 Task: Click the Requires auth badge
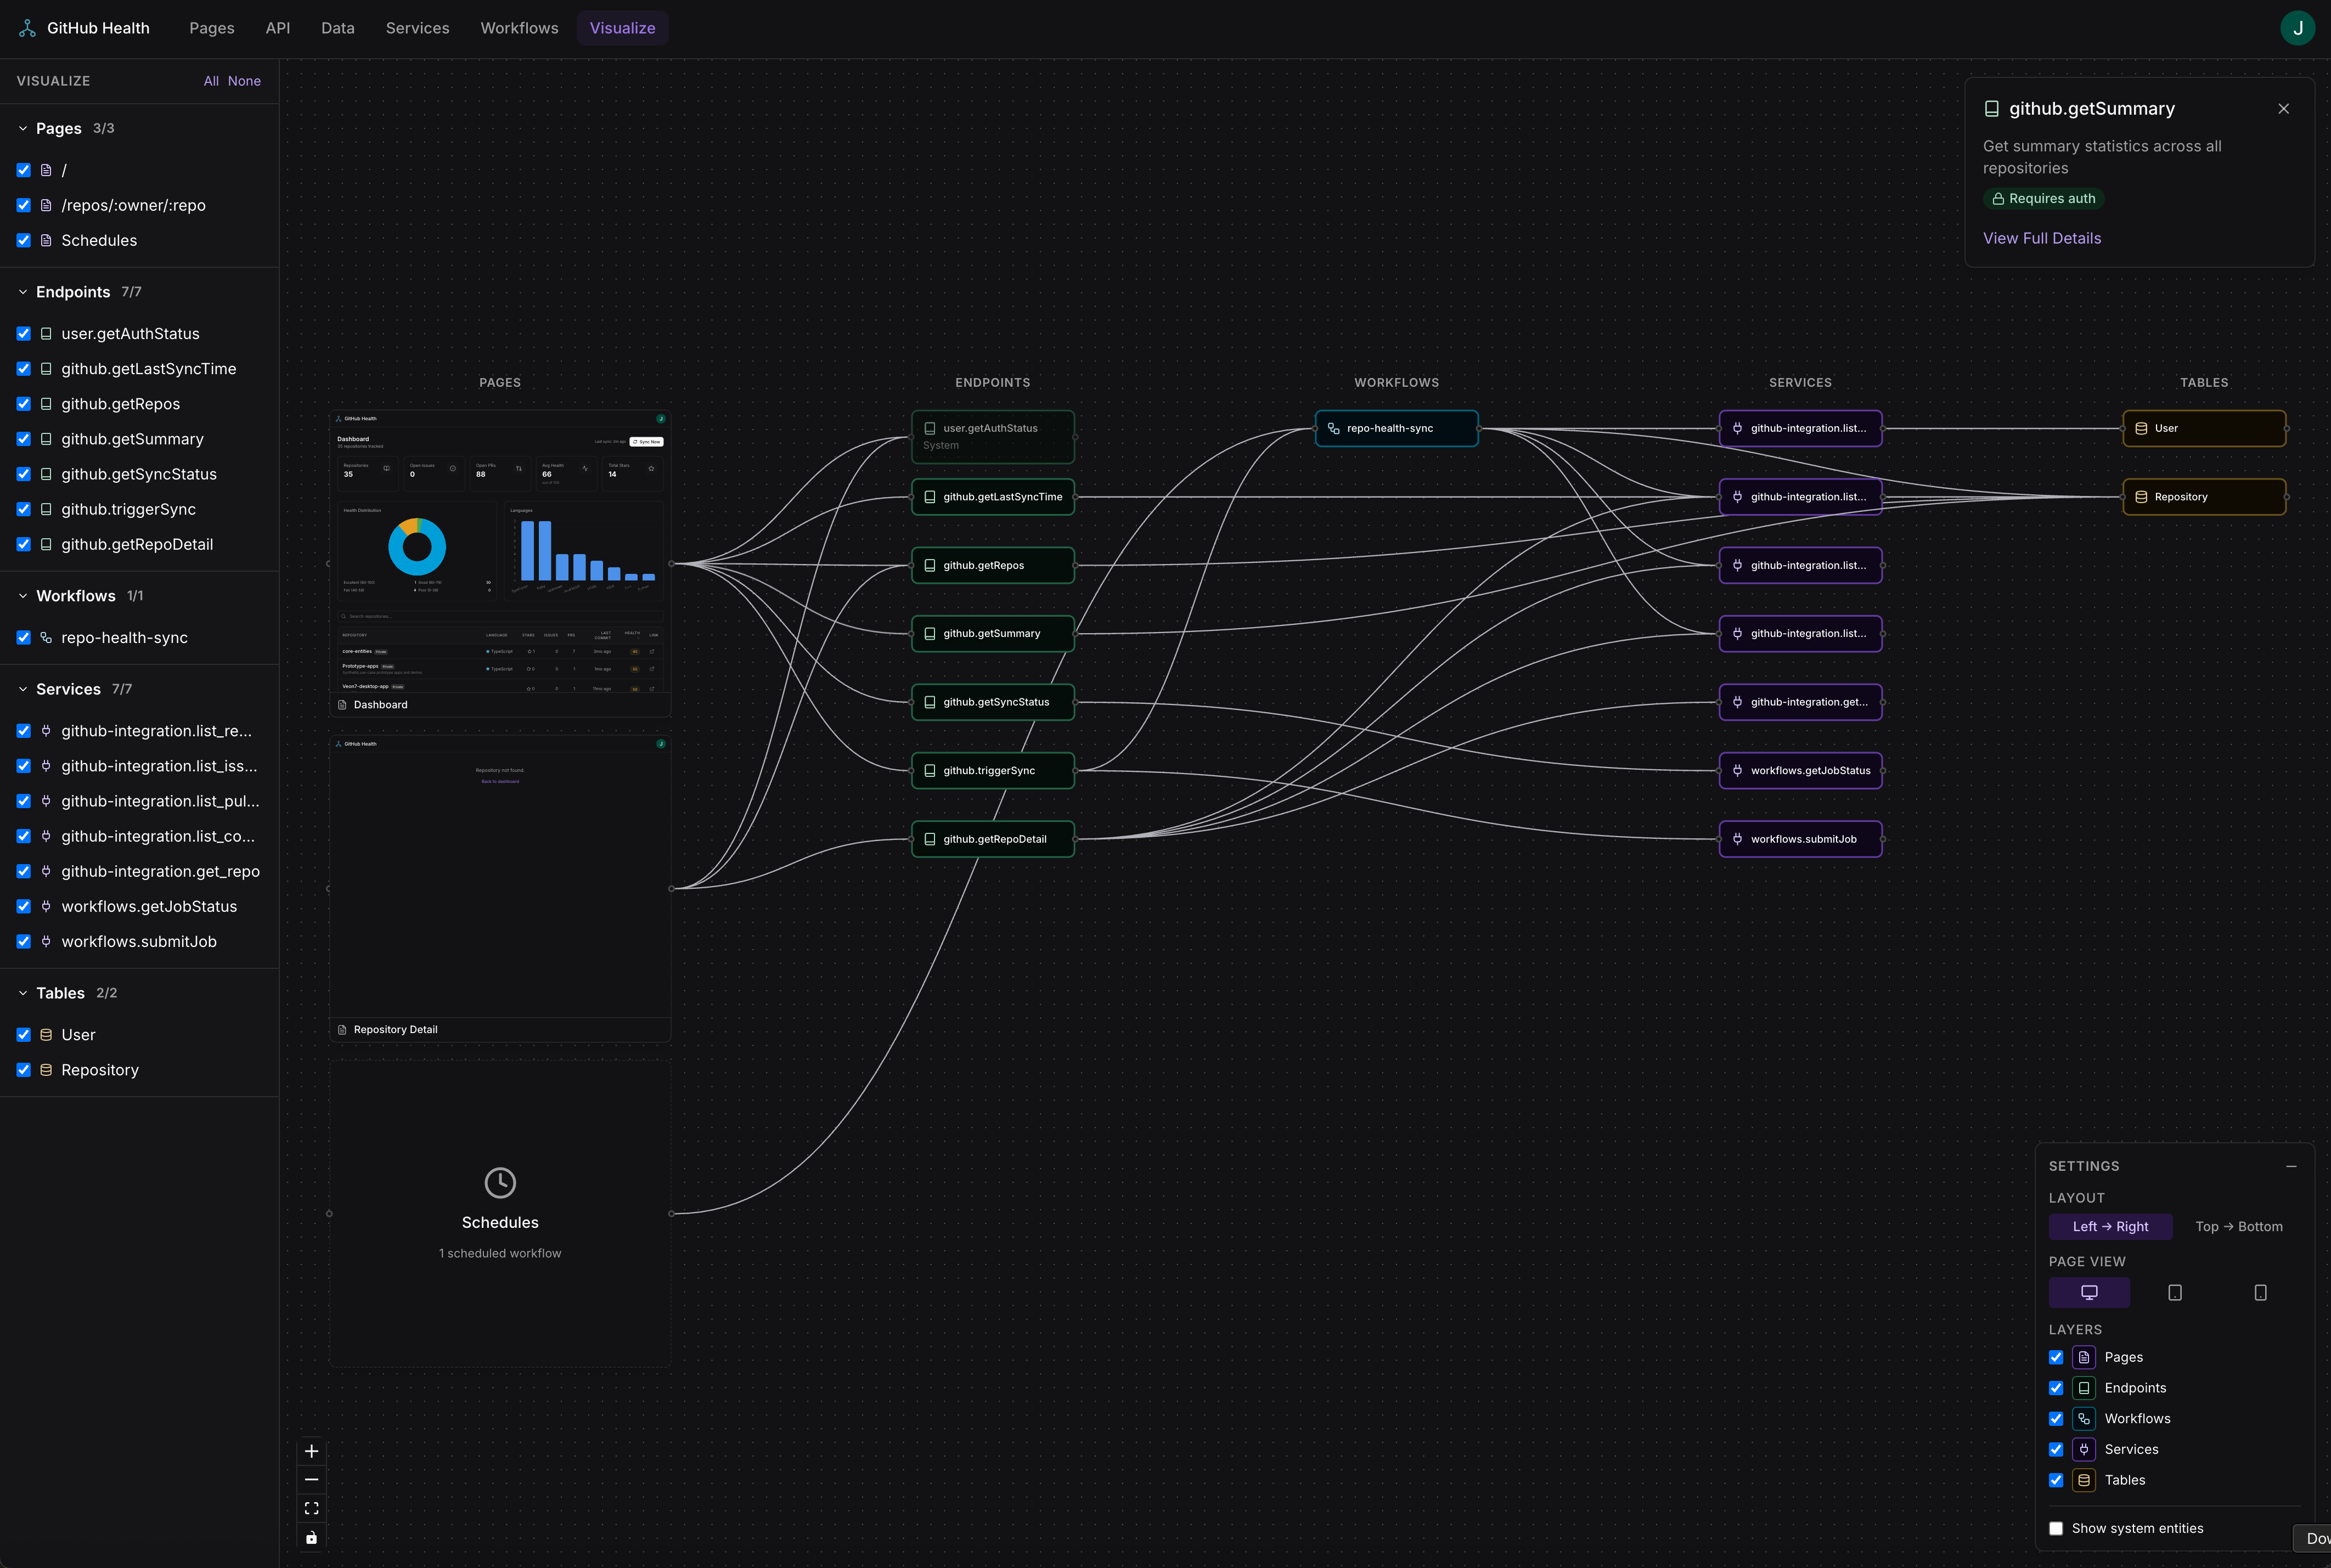pos(2044,199)
